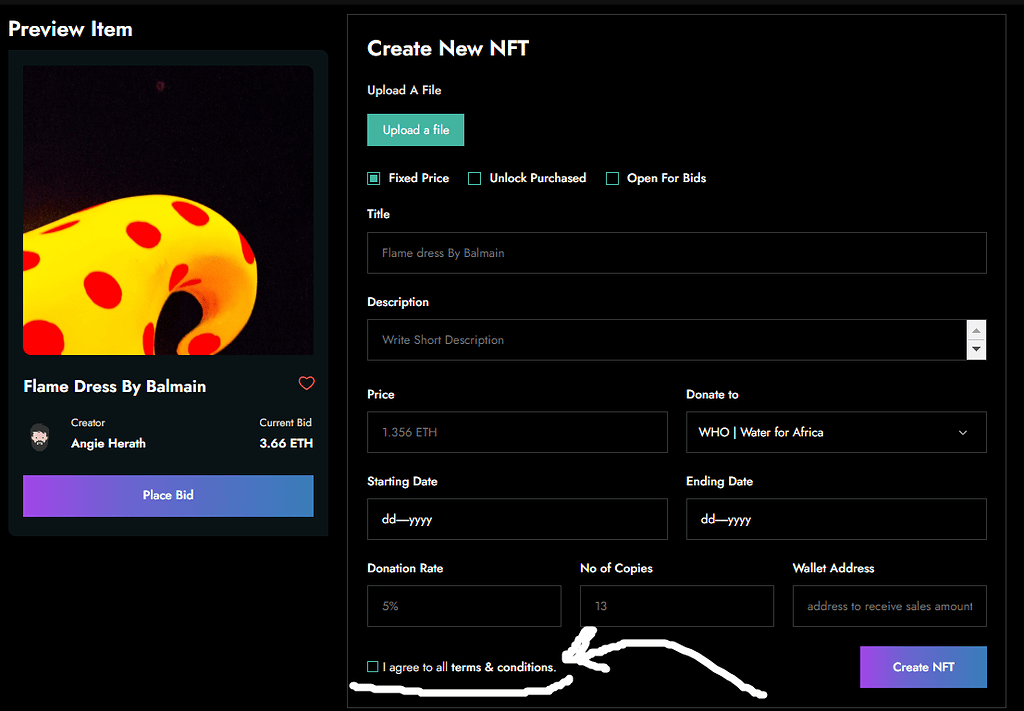
Task: Click the Price field showing 1.356 ETH
Action: click(x=517, y=432)
